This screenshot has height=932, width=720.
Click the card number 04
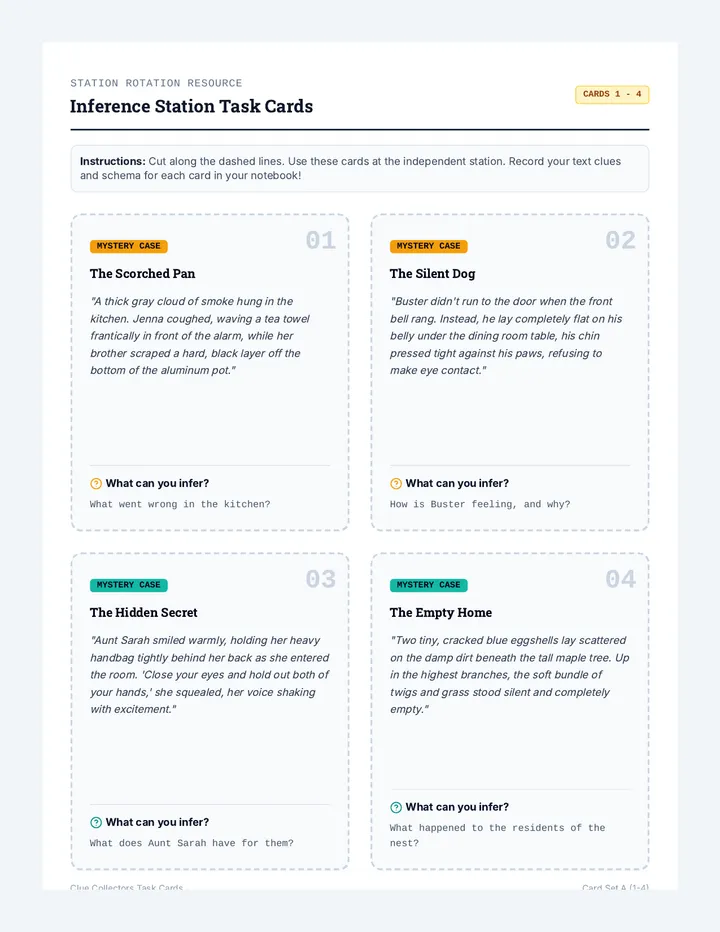[620, 580]
